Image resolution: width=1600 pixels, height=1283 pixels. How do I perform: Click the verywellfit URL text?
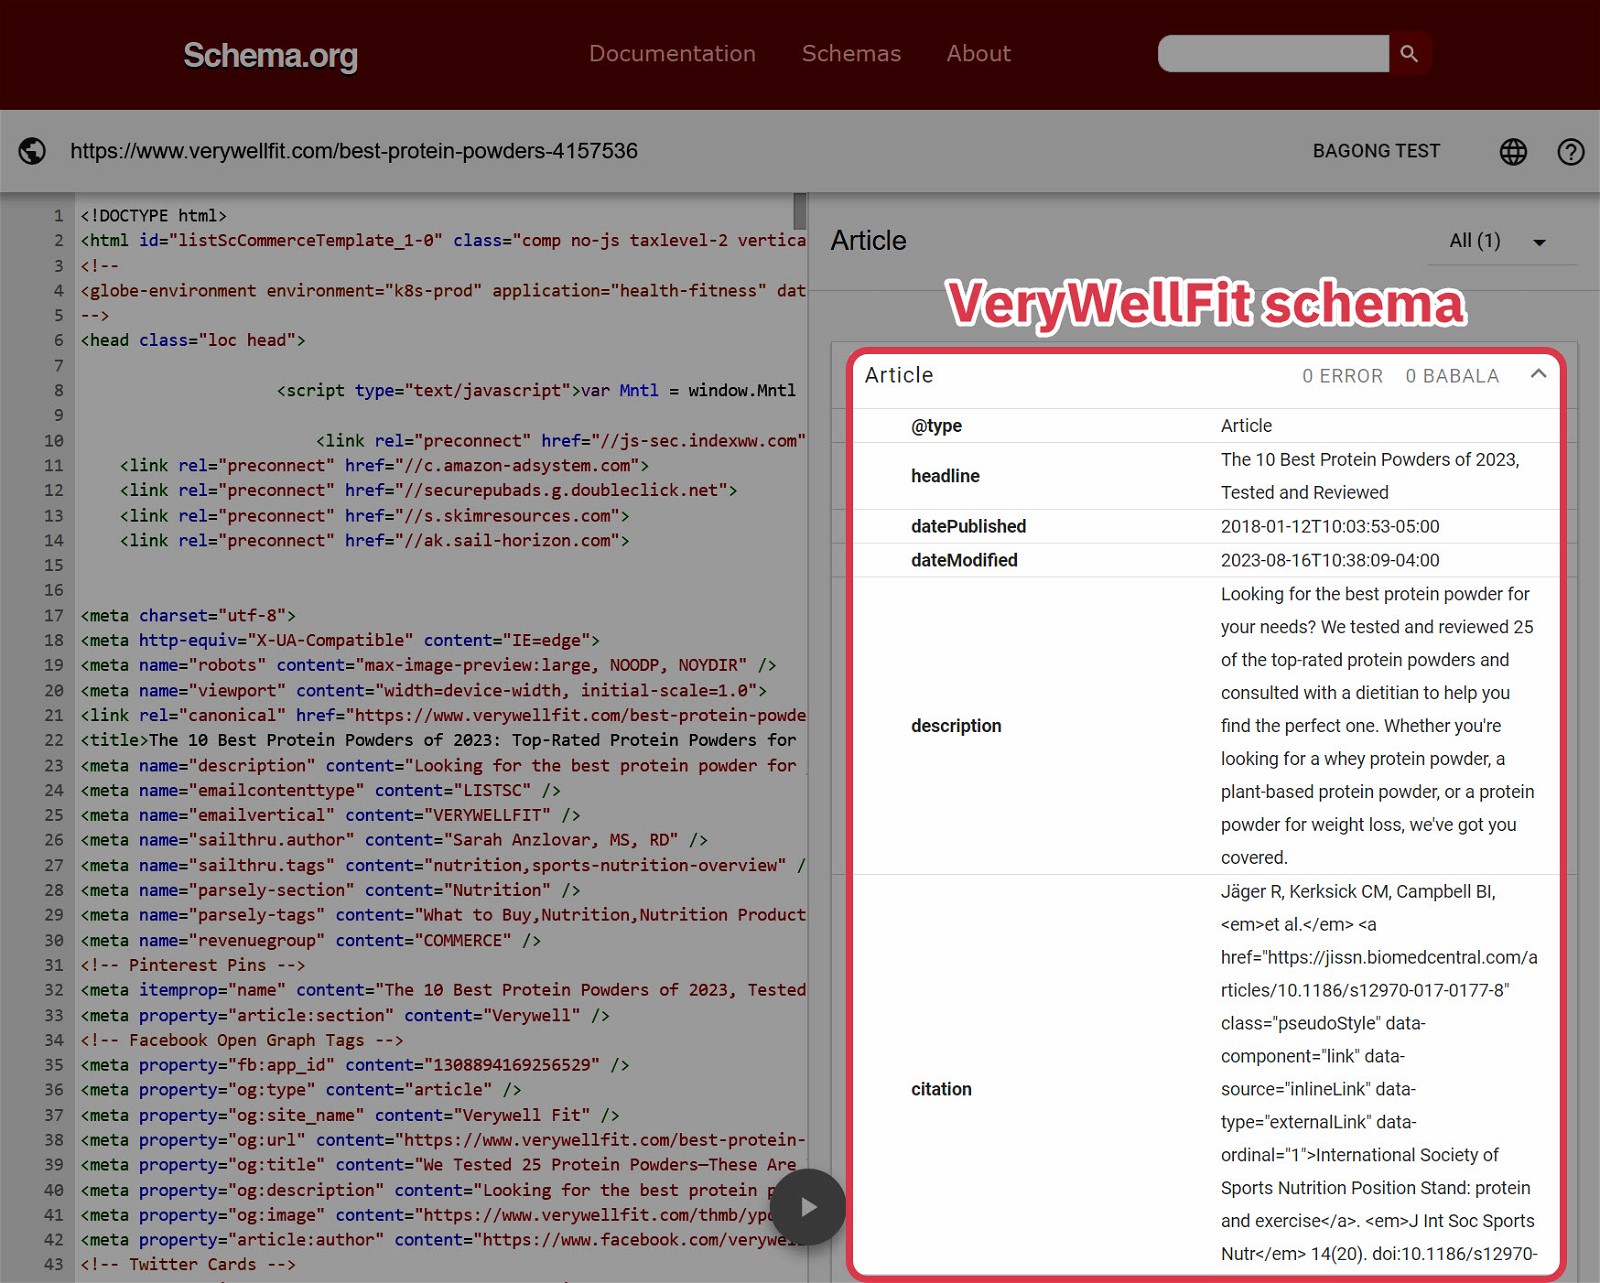click(353, 151)
